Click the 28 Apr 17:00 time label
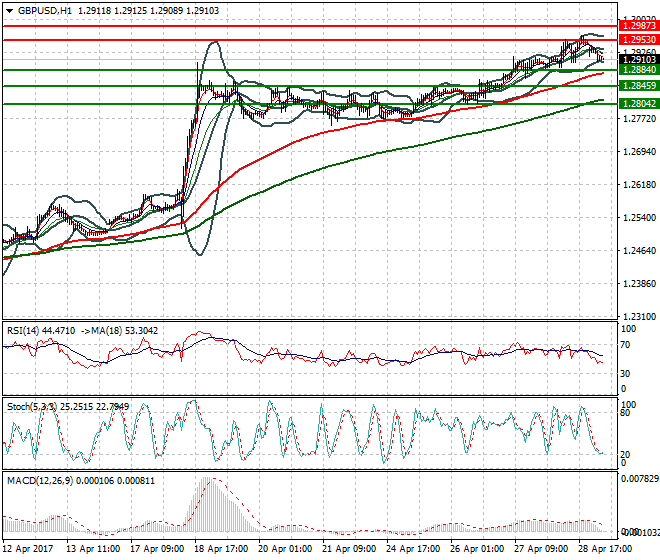 tap(605, 549)
